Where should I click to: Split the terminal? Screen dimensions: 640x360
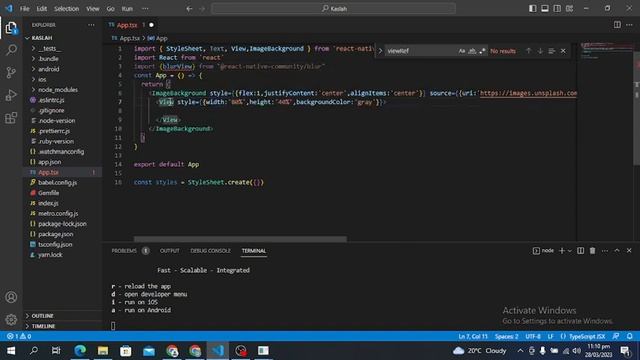(x=580, y=251)
